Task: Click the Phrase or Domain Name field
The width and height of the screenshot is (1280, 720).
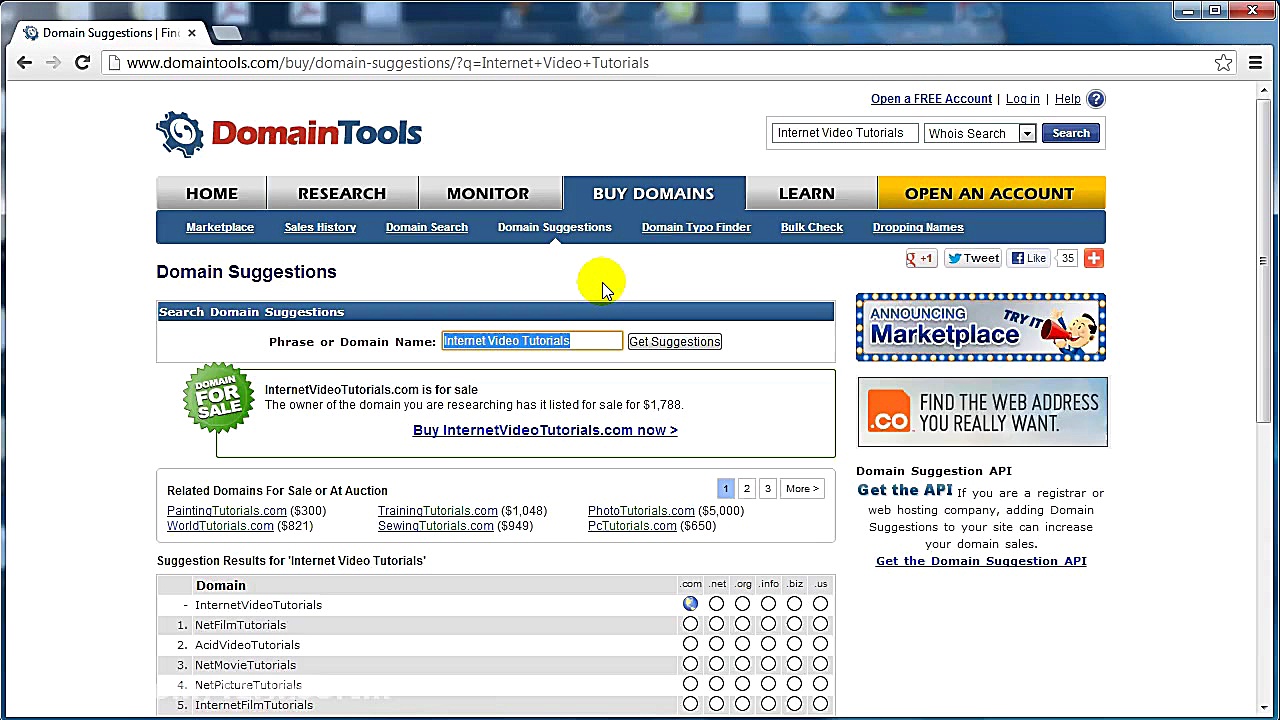Action: click(531, 341)
